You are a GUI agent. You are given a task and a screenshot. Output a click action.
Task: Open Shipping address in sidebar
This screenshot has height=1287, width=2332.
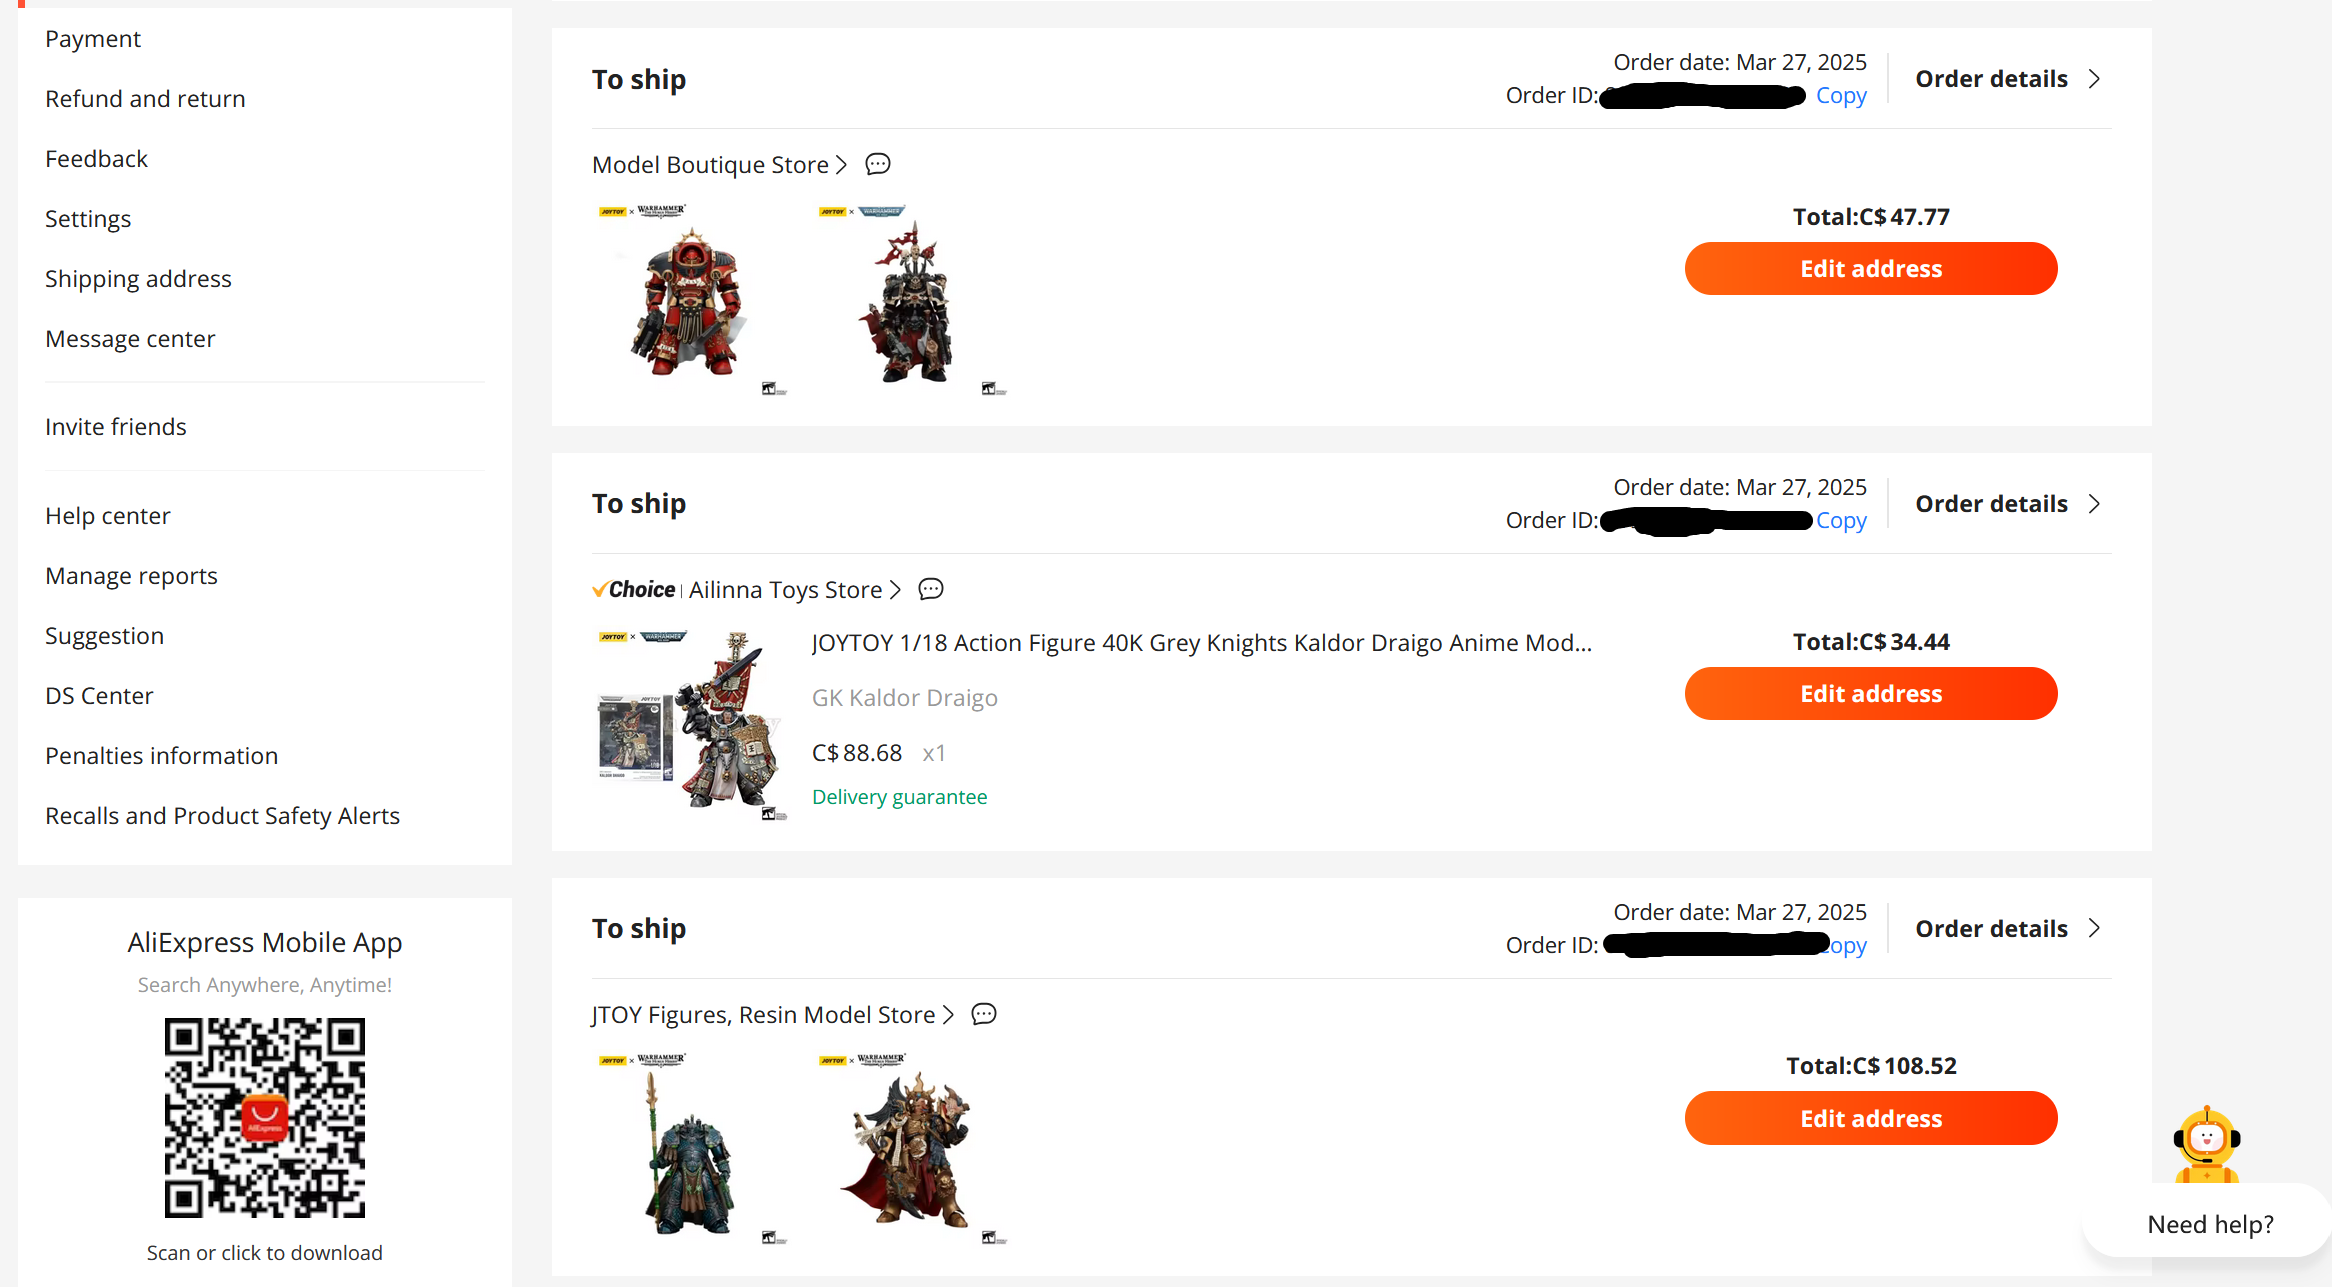point(138,279)
